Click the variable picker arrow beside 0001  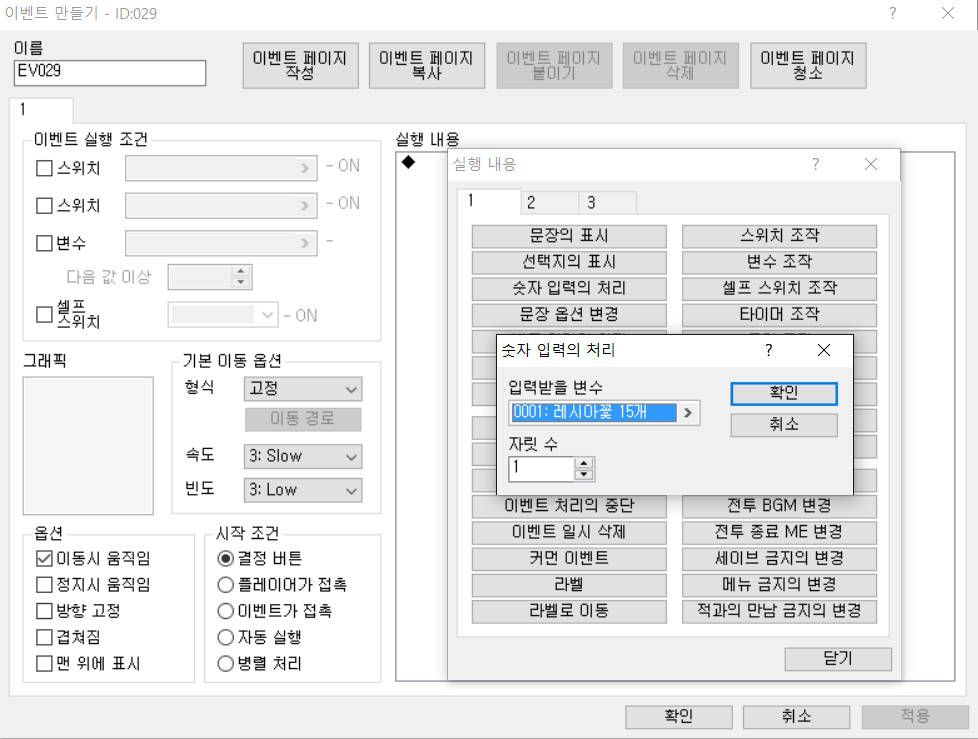pos(688,412)
